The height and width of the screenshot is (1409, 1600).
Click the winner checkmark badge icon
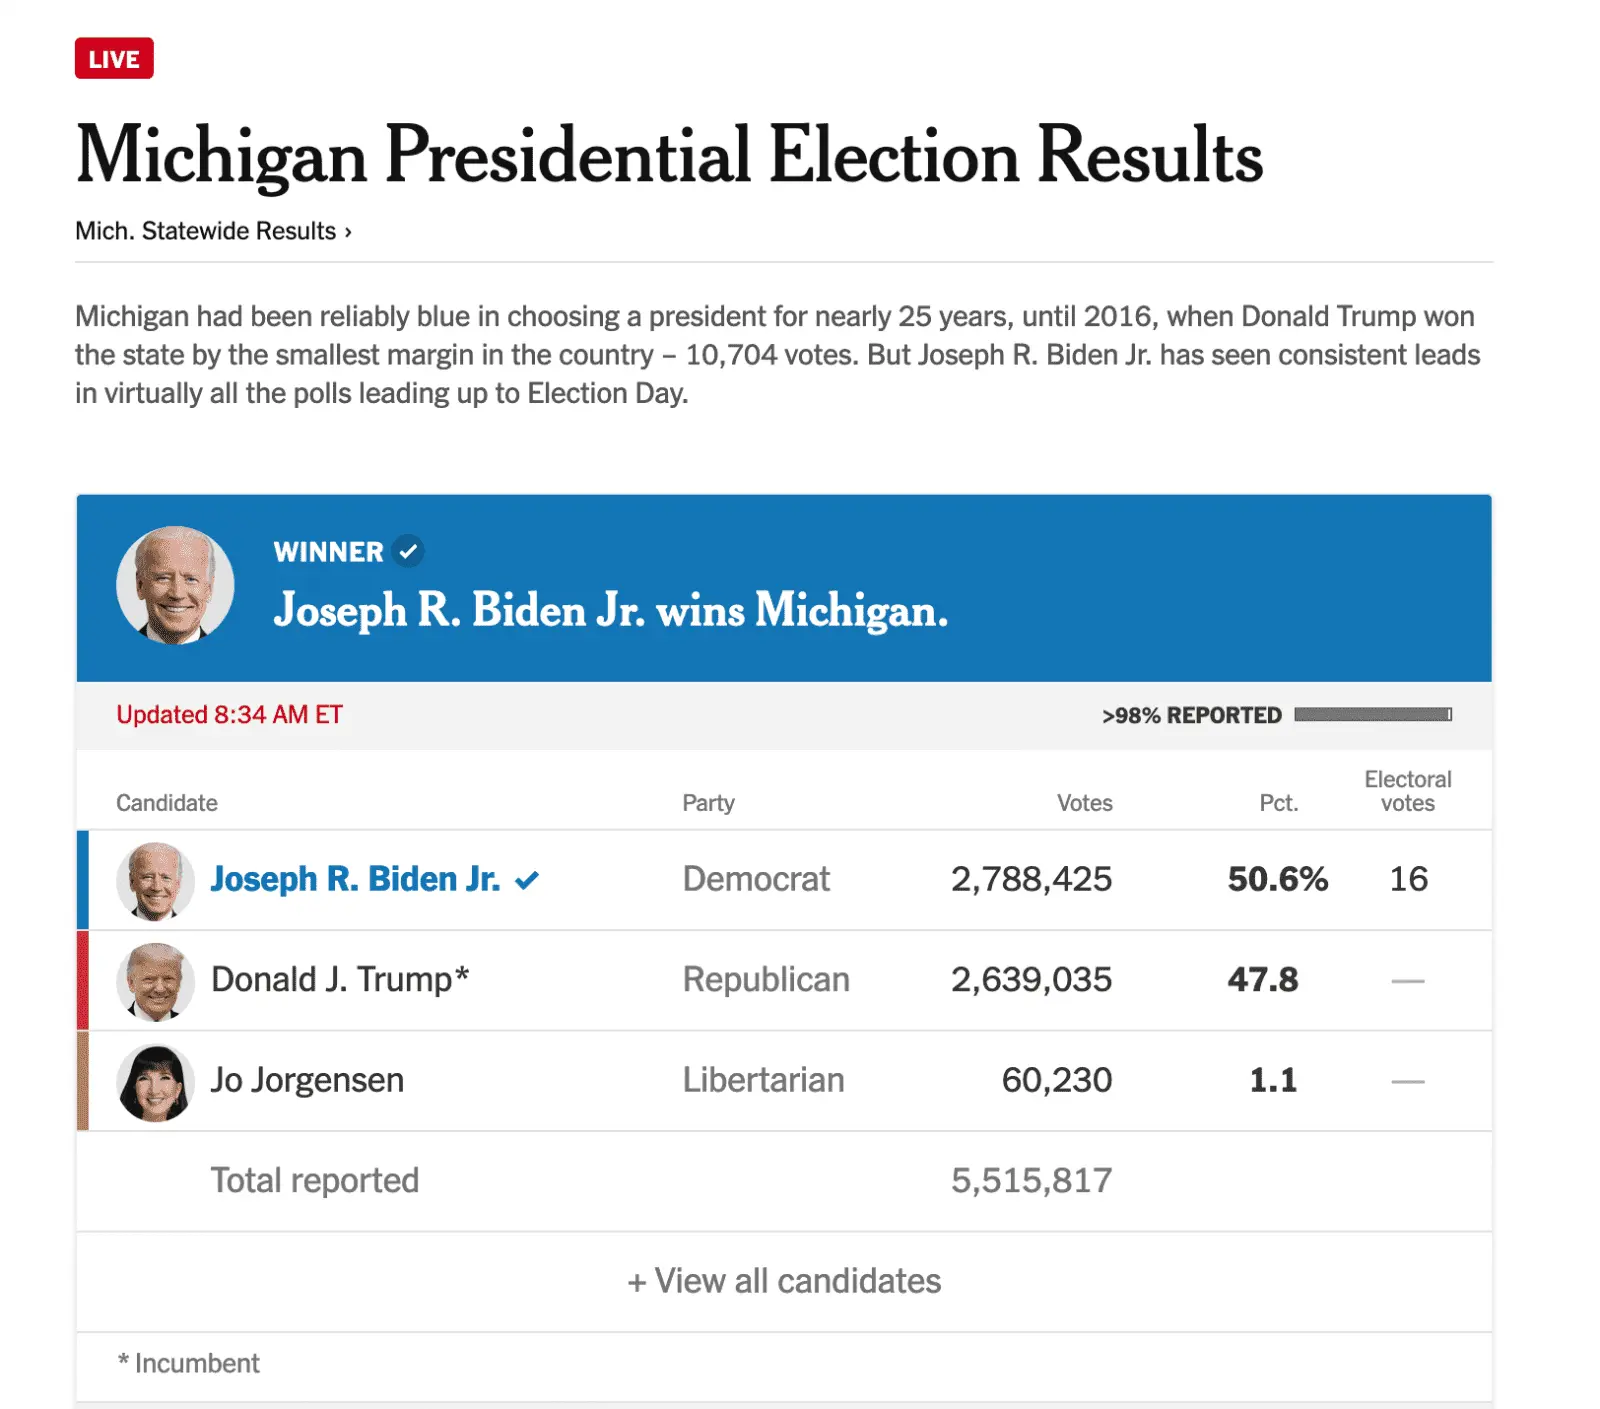[408, 551]
